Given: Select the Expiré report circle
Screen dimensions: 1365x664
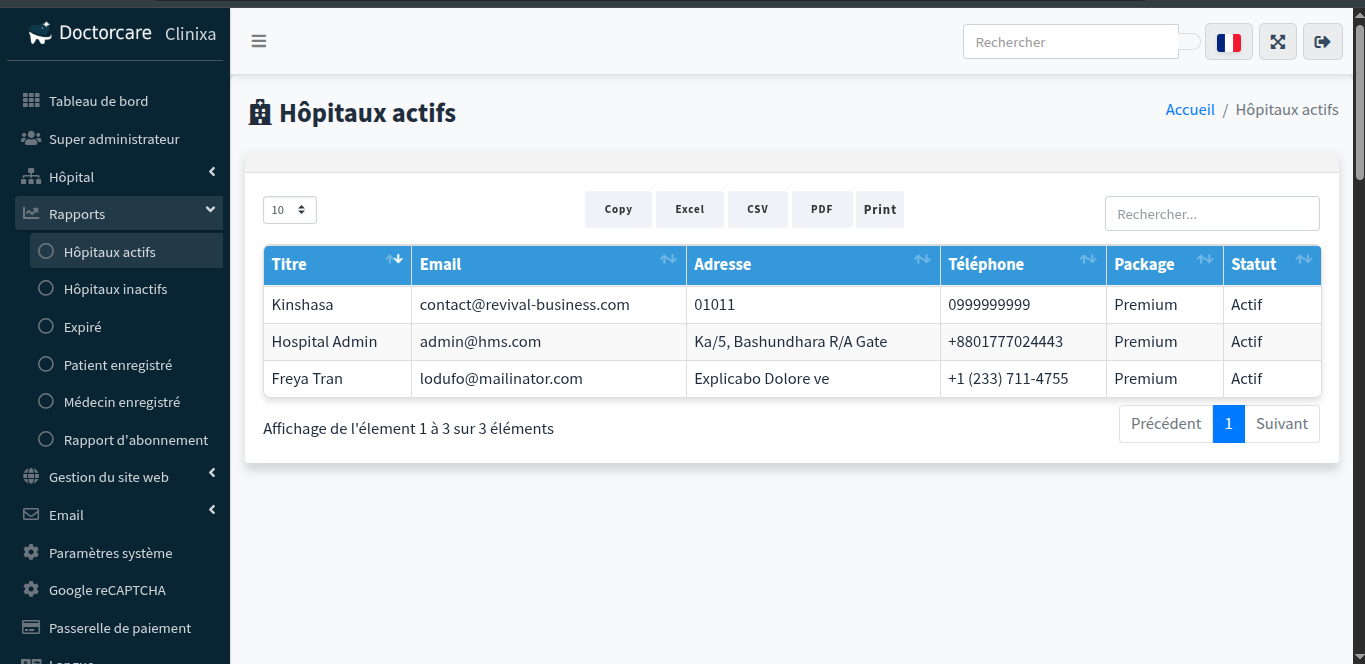Looking at the screenshot, I should (x=45, y=327).
